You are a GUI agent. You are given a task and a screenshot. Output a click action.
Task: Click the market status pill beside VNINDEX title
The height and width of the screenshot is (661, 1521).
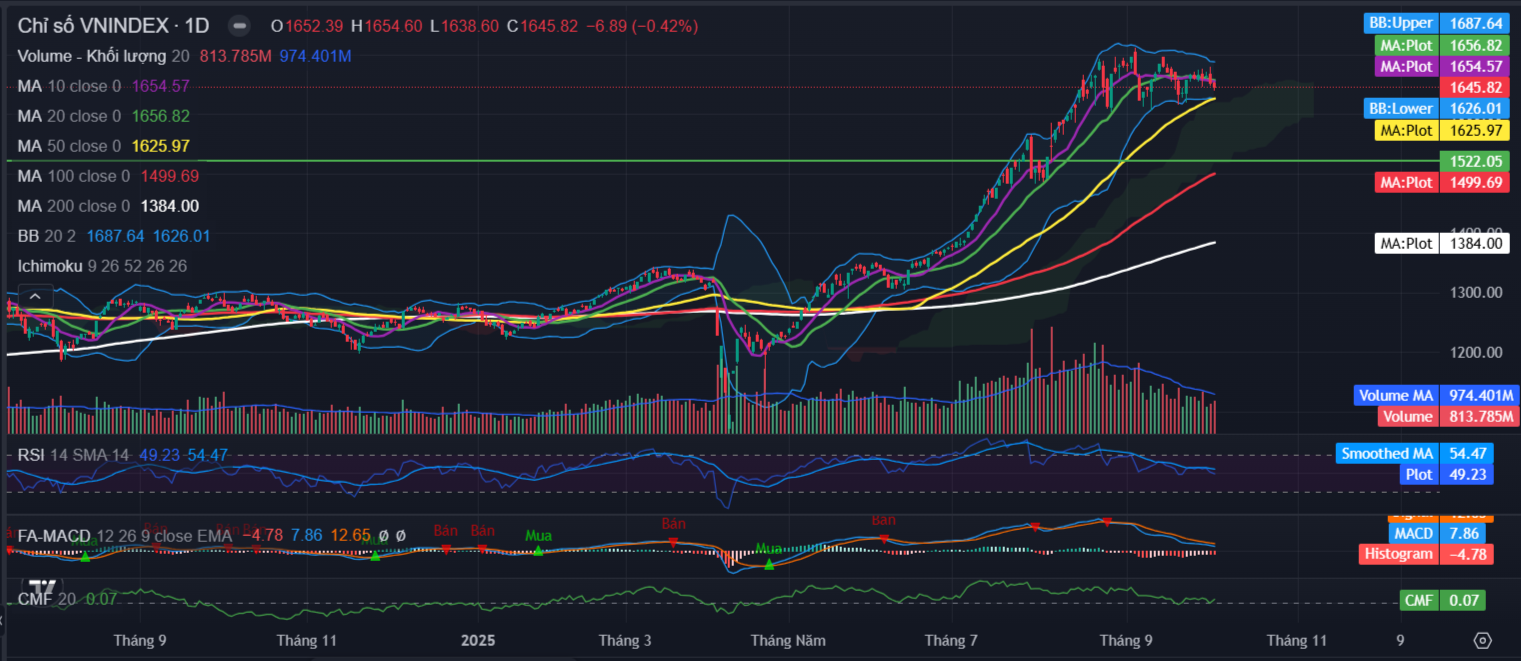click(239, 26)
